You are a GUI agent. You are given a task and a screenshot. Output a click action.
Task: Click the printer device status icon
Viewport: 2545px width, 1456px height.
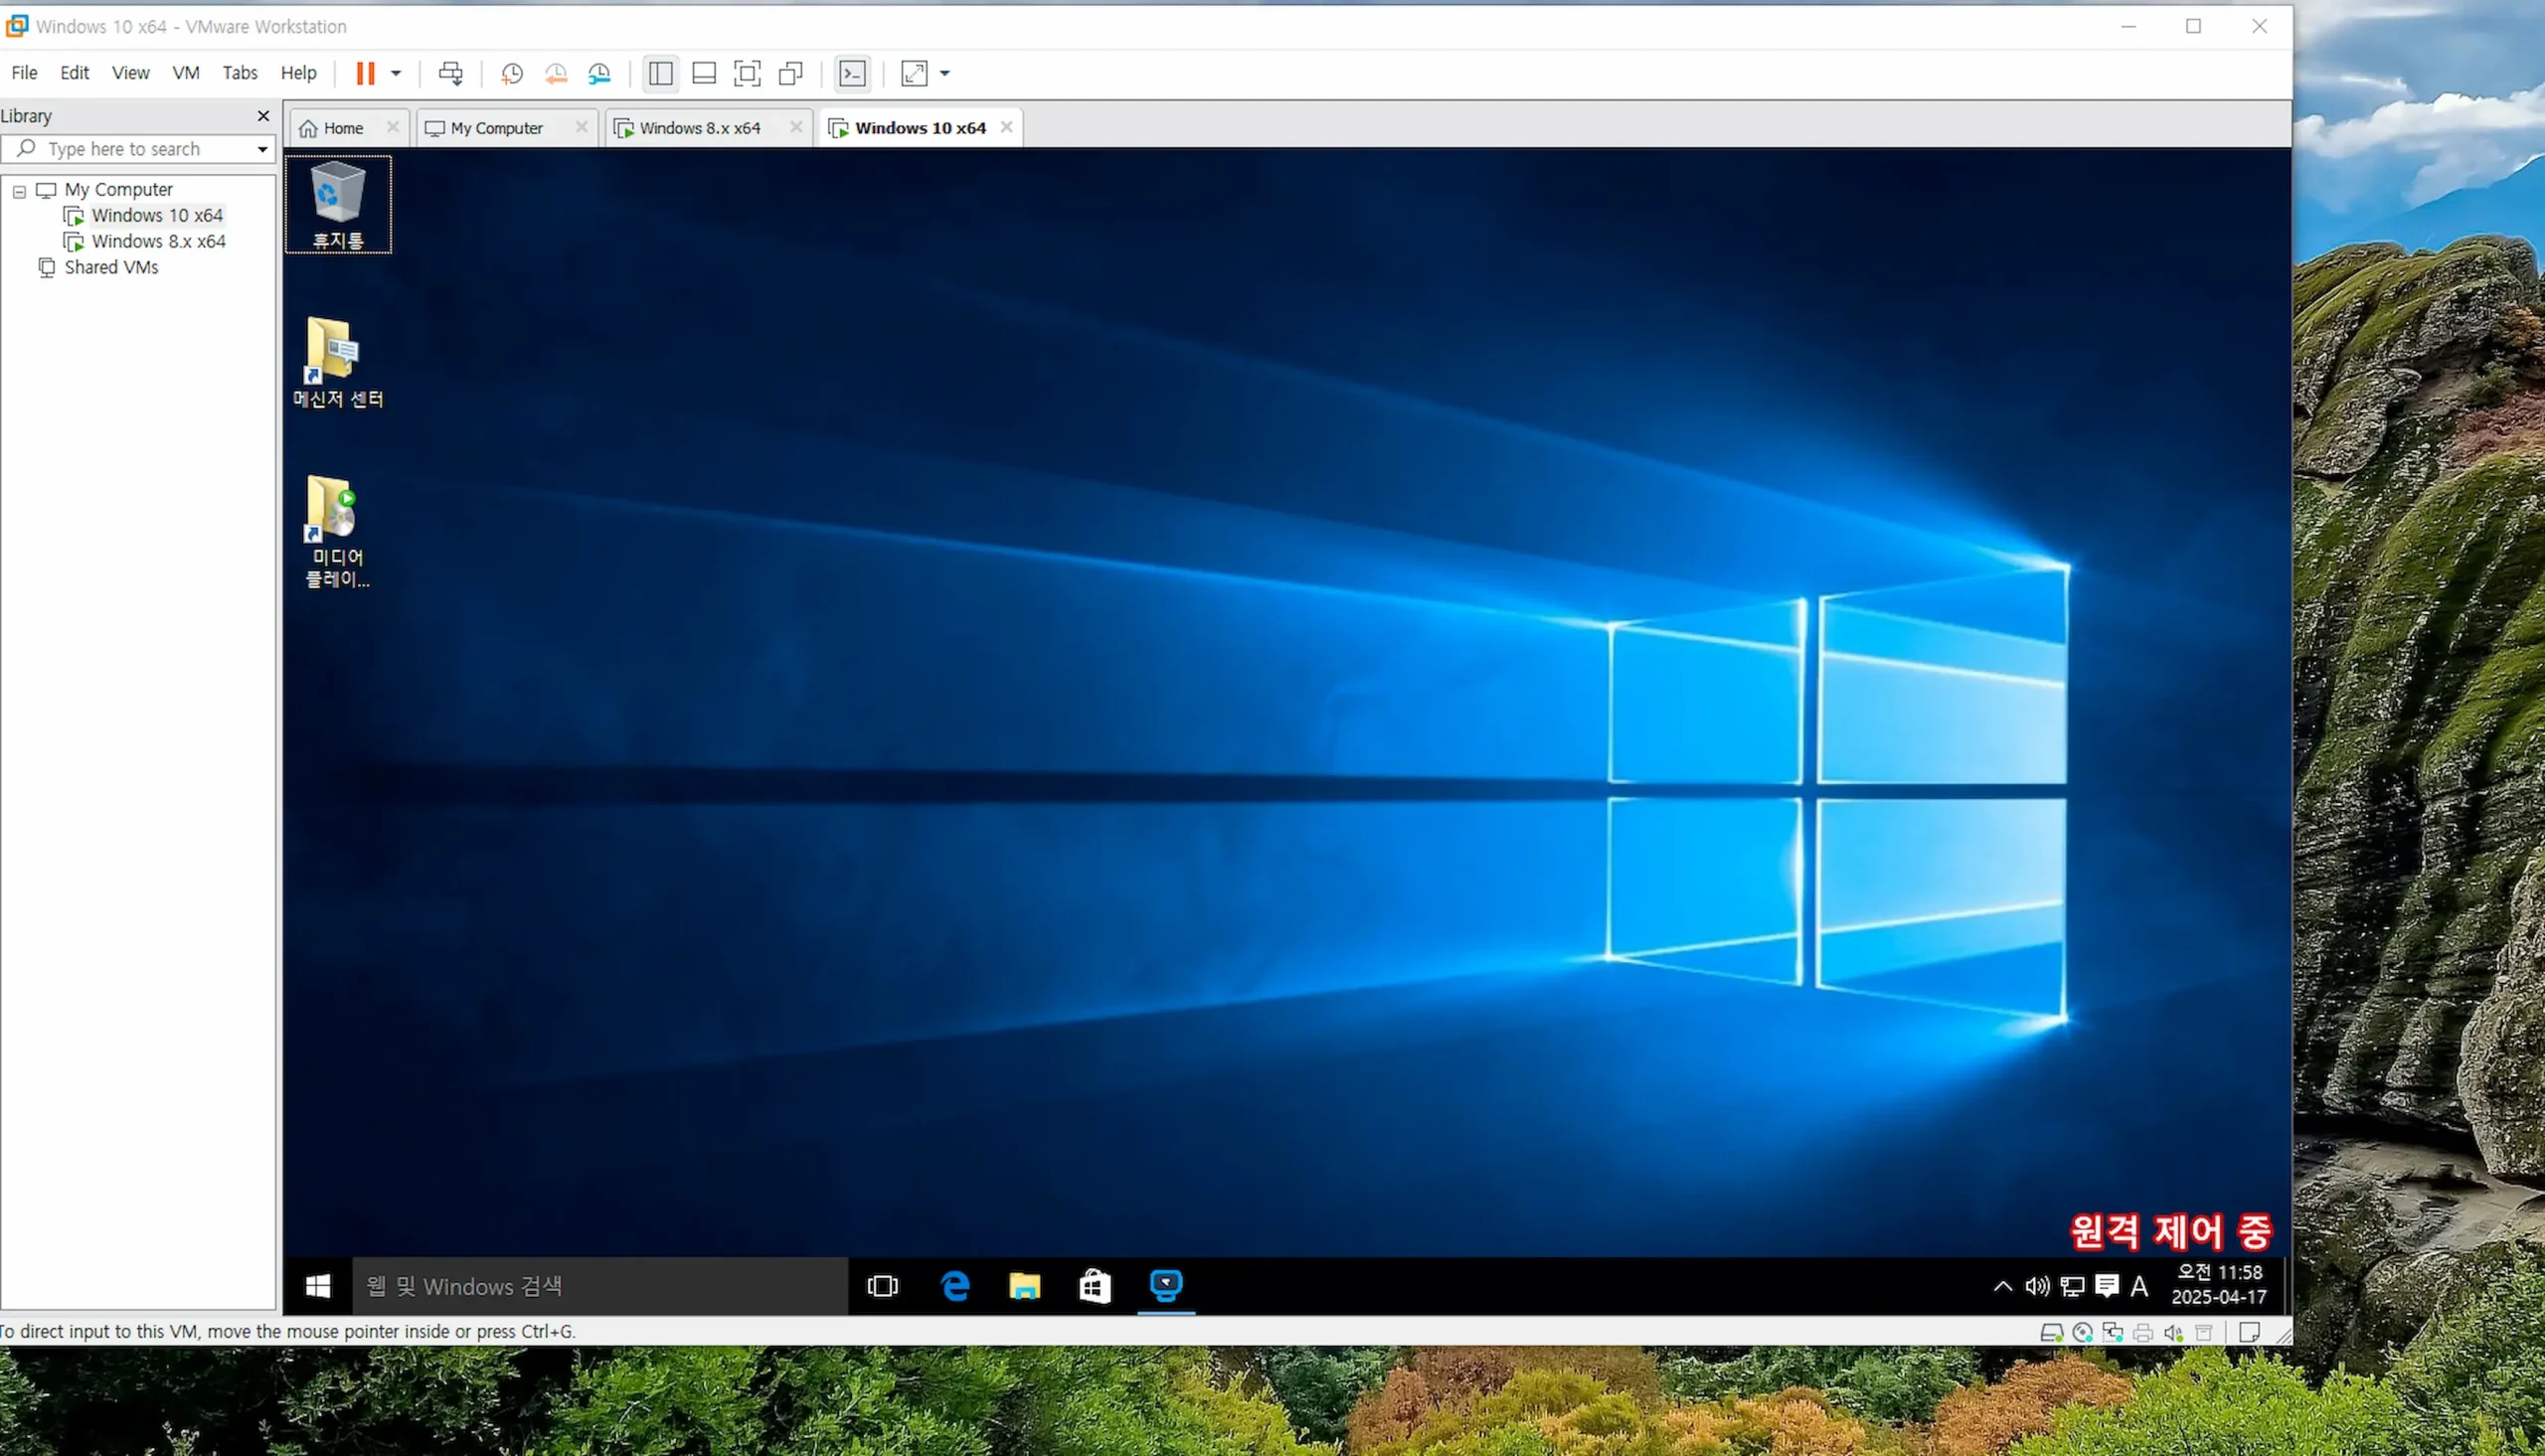pos(2143,1332)
